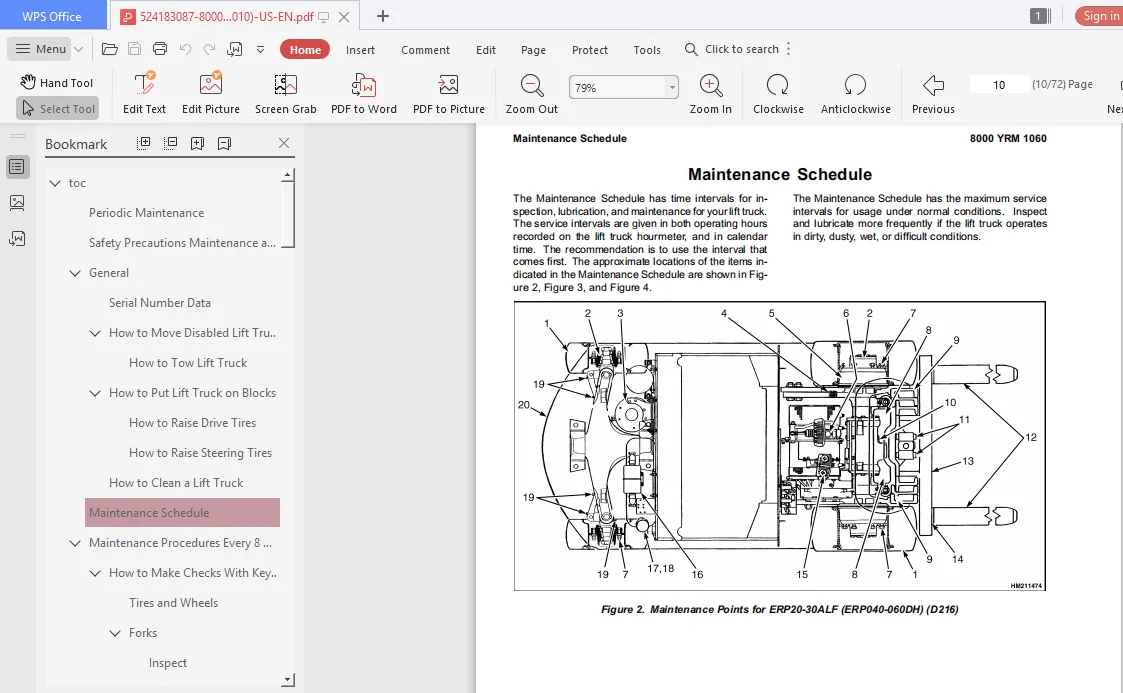Click the Screen Grab tool

tap(285, 93)
